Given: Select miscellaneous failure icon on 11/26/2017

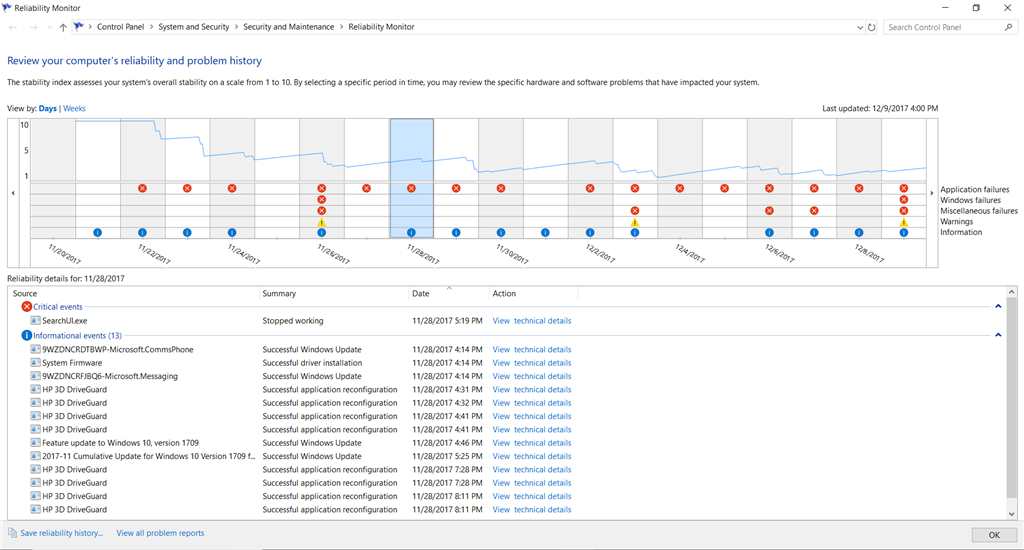Looking at the screenshot, I should coord(321,211).
